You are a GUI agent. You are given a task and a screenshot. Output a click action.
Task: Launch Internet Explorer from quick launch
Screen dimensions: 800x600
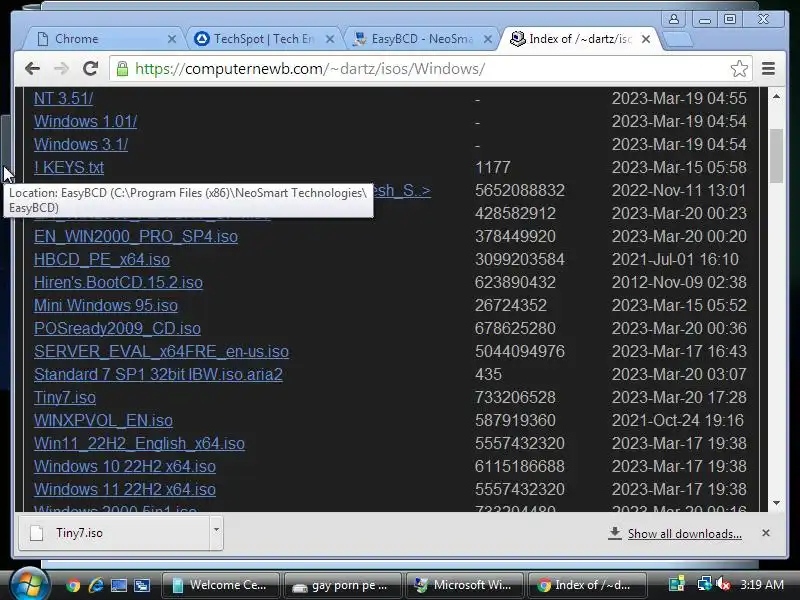(x=95, y=585)
